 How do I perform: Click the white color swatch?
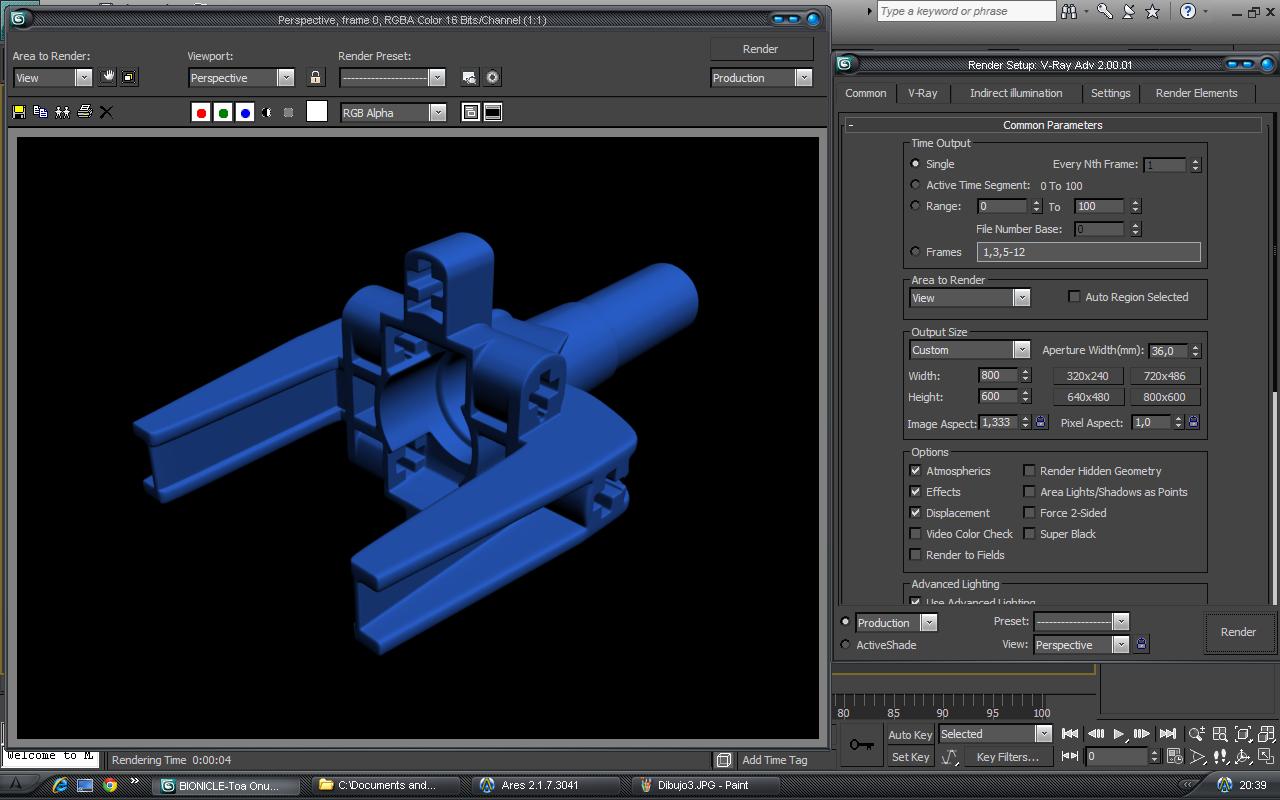[316, 112]
